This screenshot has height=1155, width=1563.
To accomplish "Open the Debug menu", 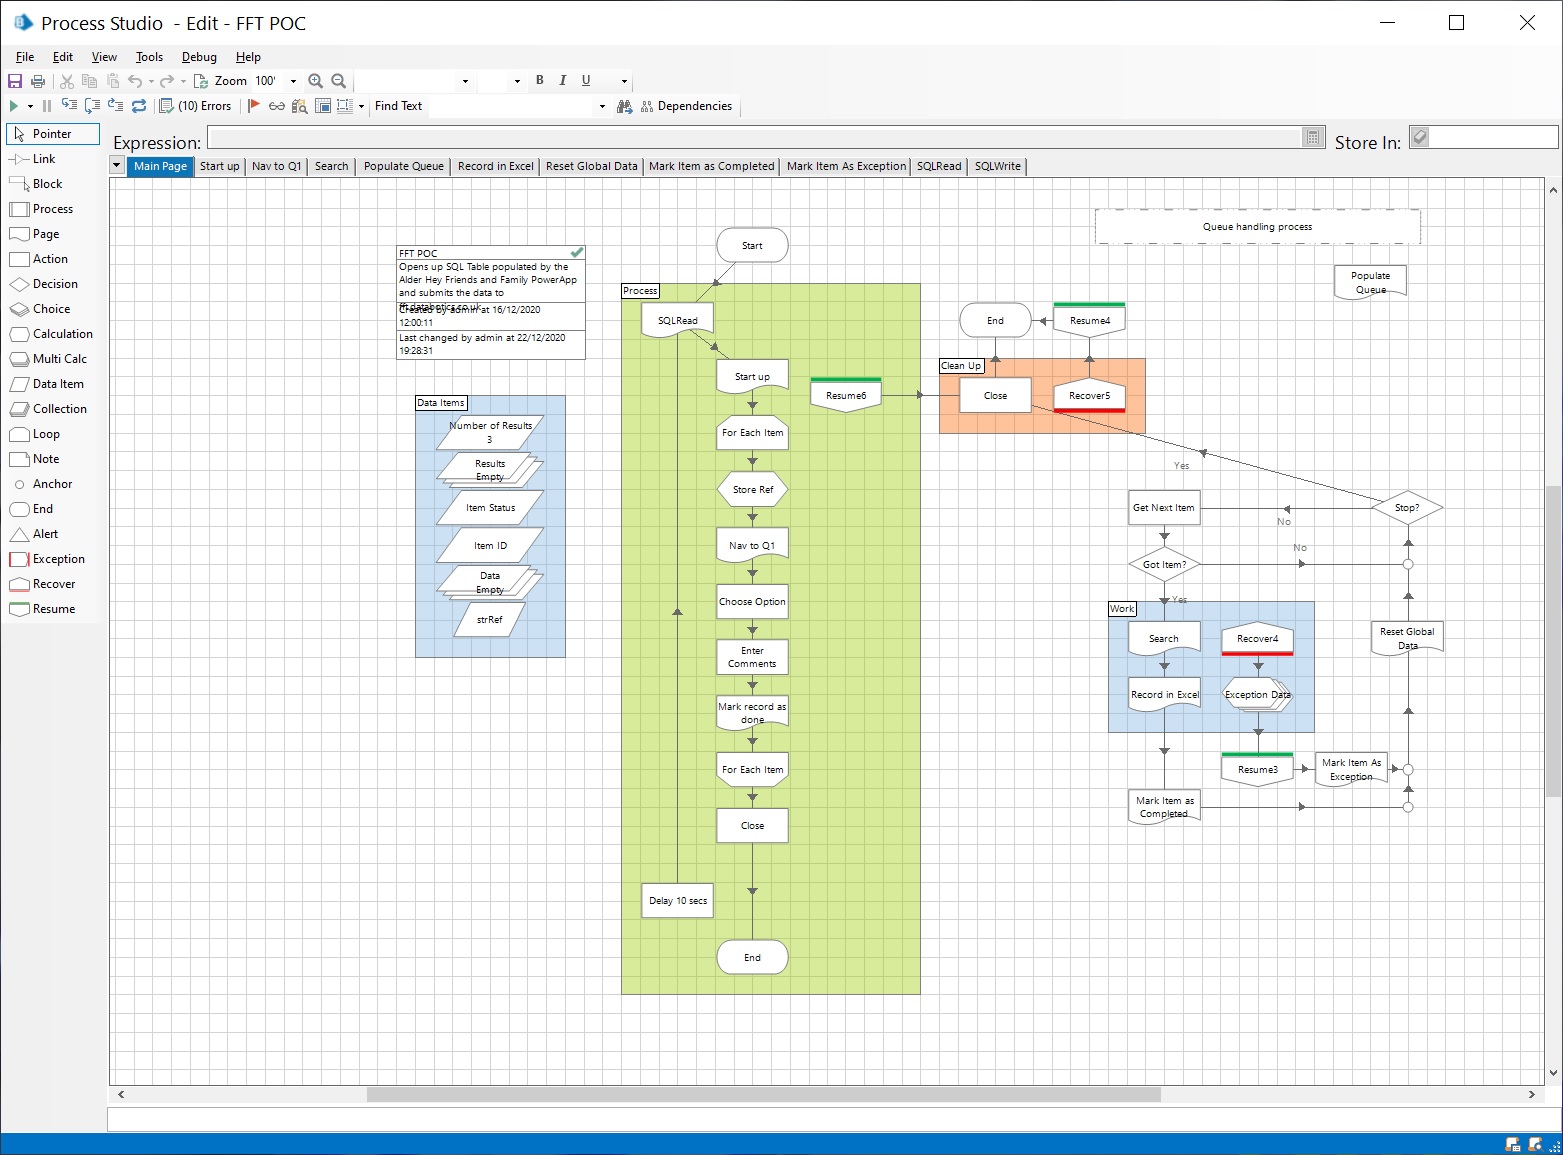I will [199, 57].
